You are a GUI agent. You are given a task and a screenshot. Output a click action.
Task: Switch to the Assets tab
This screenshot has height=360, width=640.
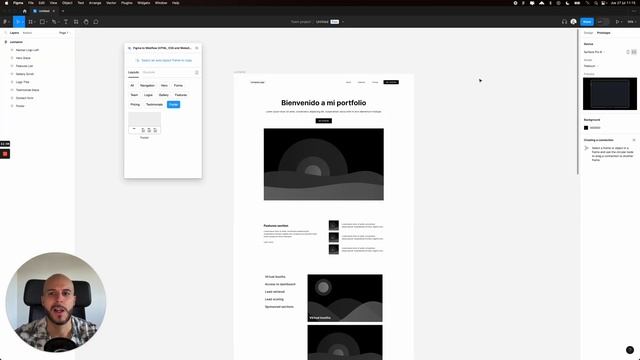[27, 33]
